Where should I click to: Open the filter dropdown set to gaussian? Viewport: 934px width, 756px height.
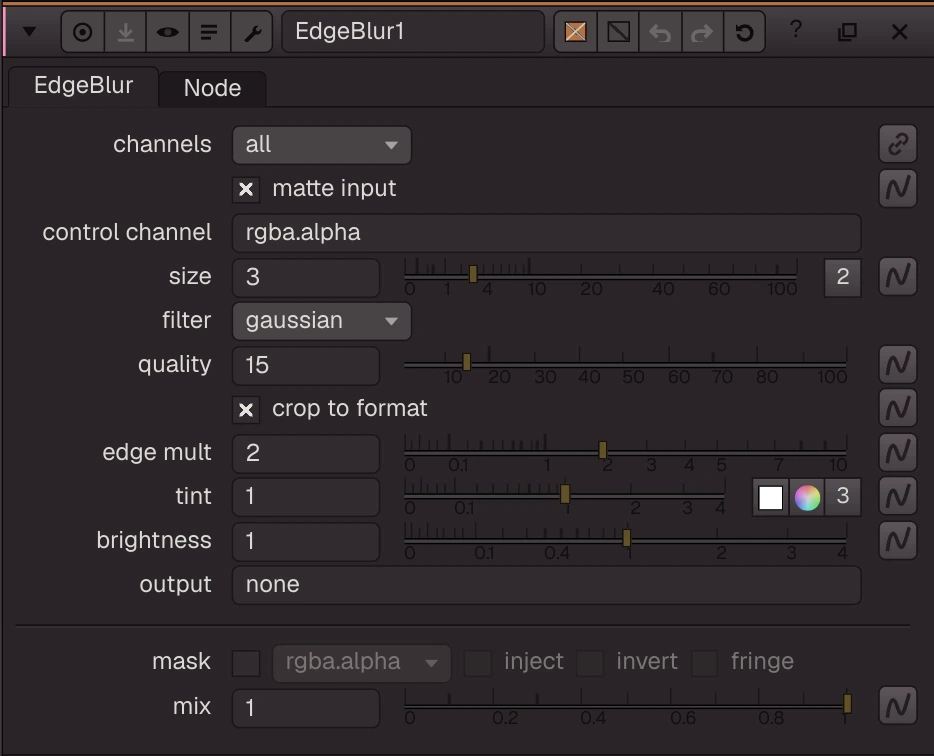322,321
